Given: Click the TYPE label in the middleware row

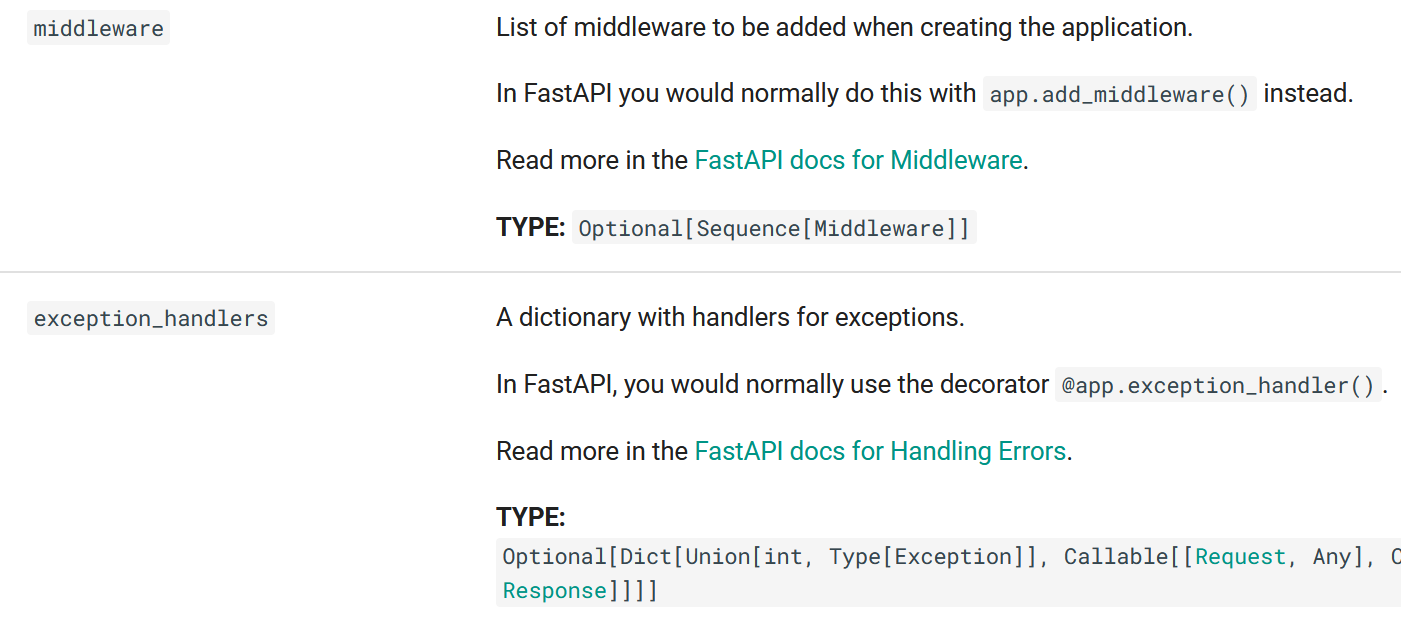Looking at the screenshot, I should [531, 227].
